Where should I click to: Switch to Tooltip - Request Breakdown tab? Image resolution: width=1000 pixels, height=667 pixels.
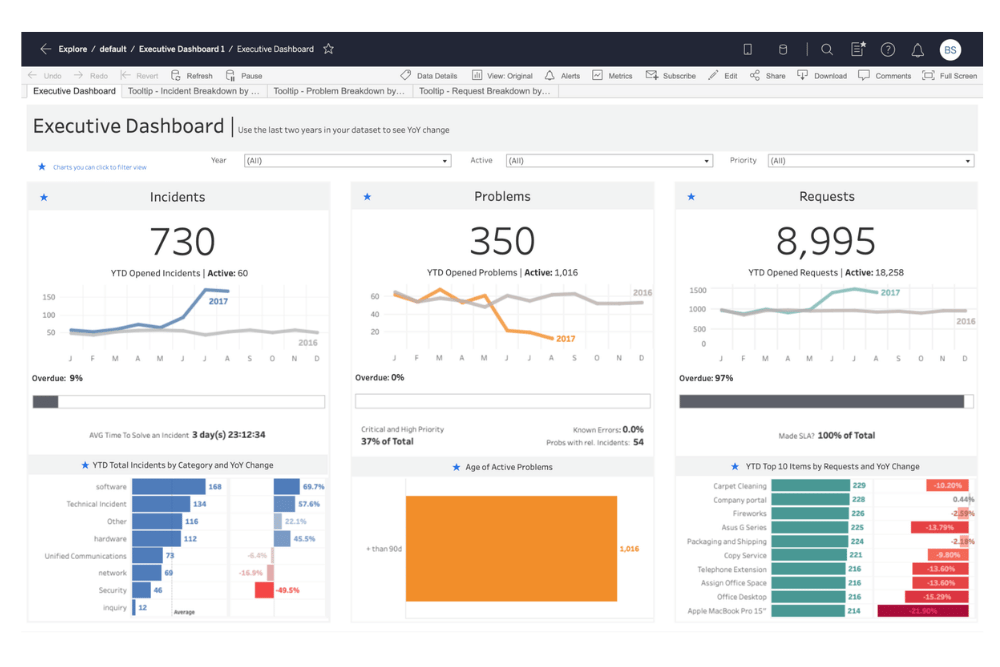[x=484, y=91]
